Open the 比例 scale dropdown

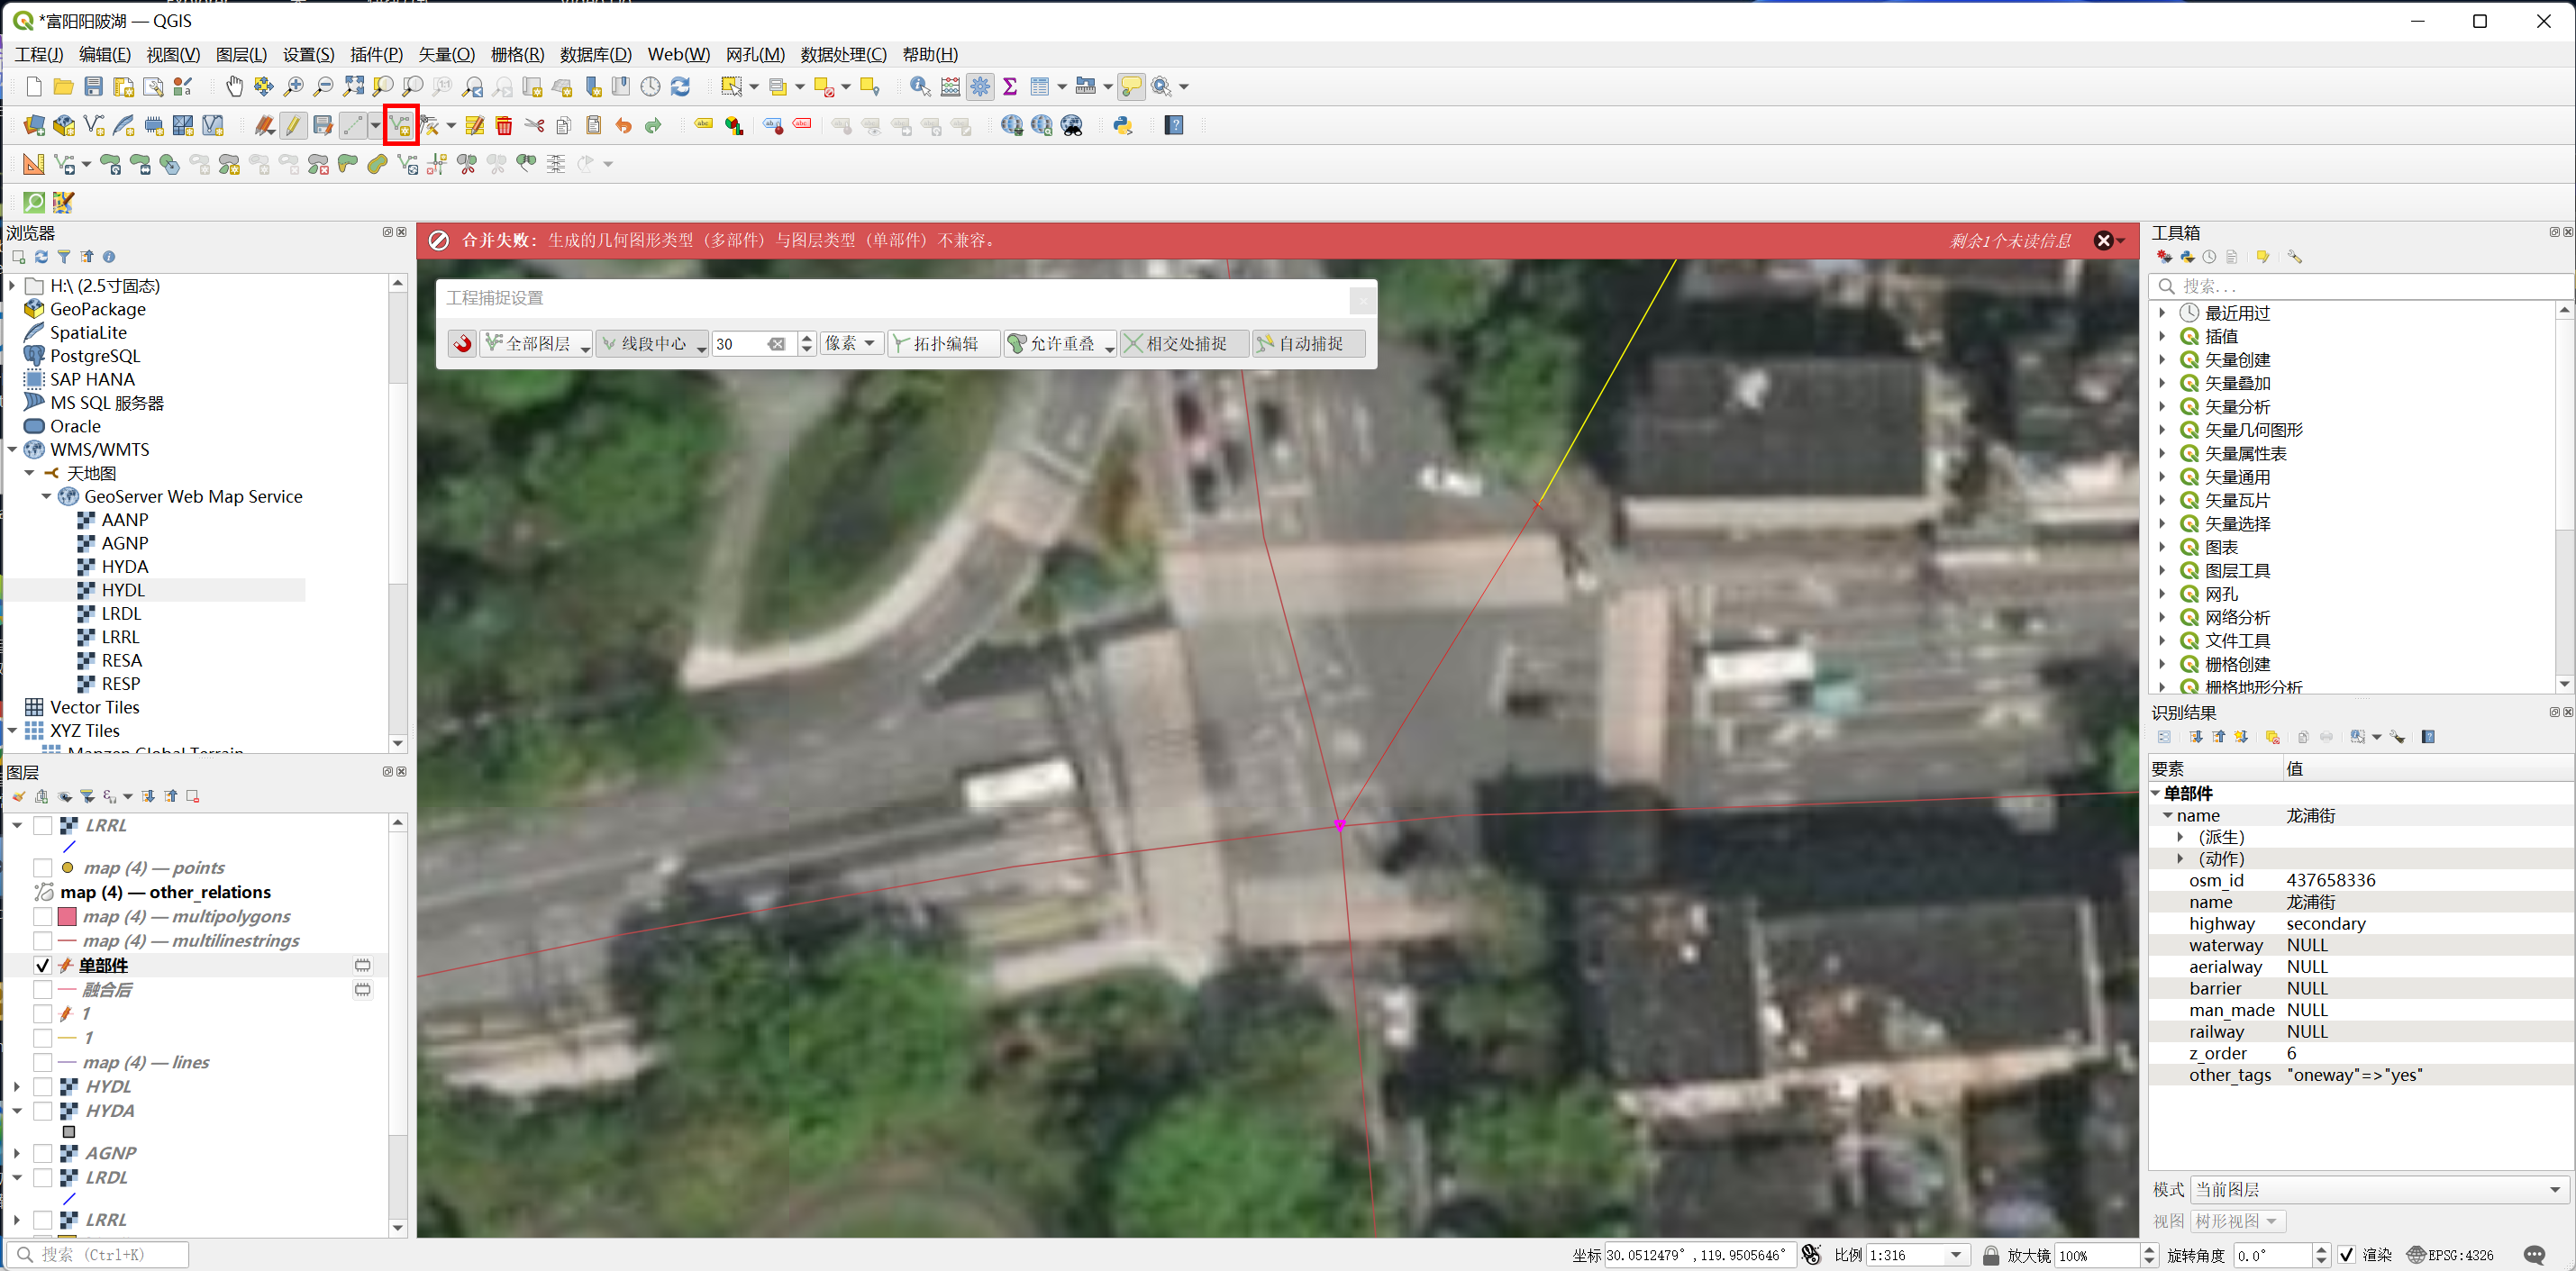(1955, 1254)
